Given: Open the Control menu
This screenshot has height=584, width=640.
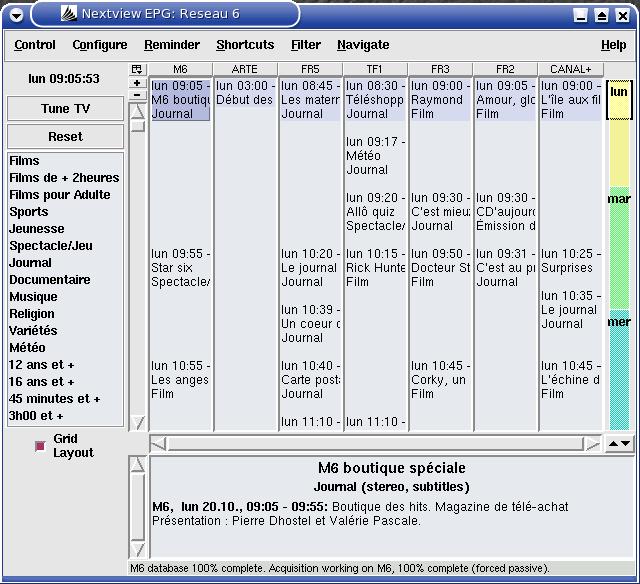Looking at the screenshot, I should (35, 45).
